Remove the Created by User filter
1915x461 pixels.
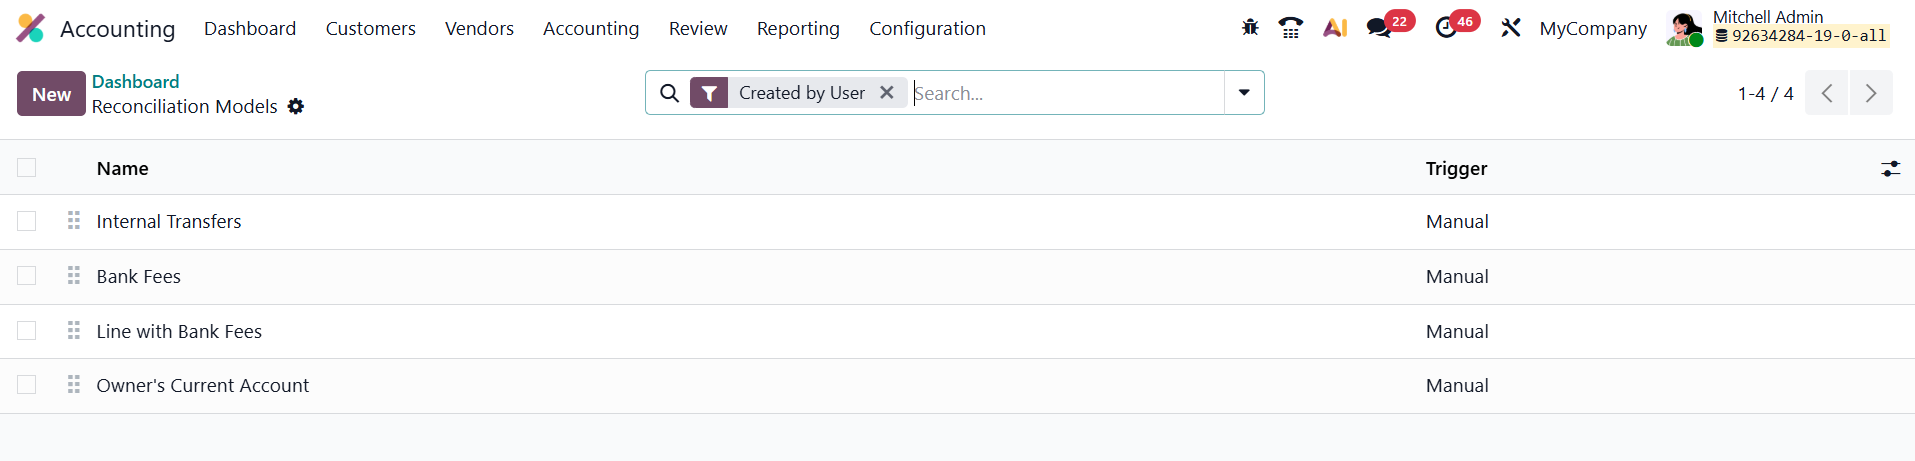(x=887, y=93)
